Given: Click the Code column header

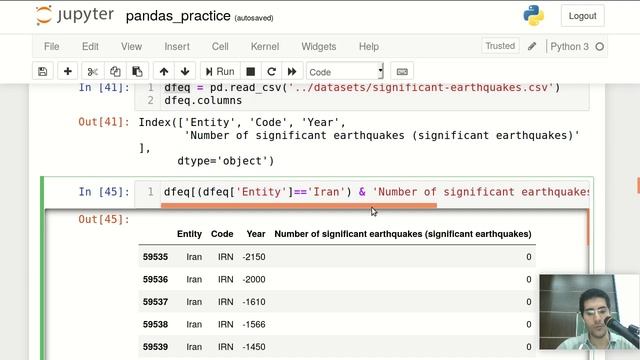Looking at the screenshot, I should 222,234.
